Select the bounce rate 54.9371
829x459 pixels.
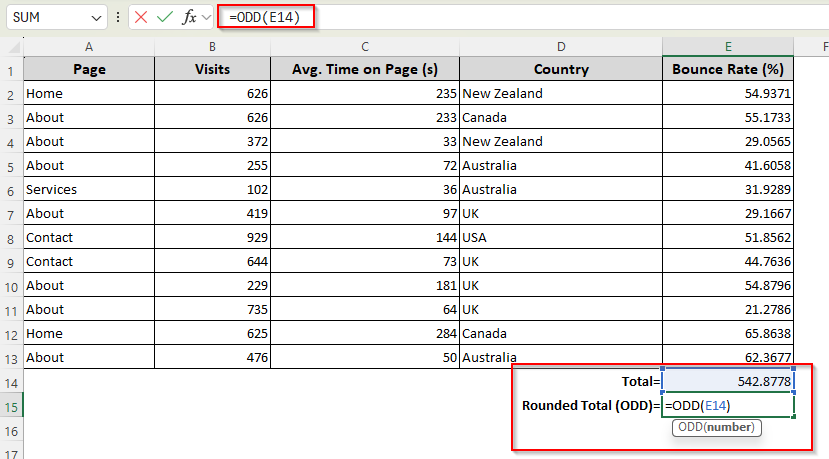pos(728,94)
